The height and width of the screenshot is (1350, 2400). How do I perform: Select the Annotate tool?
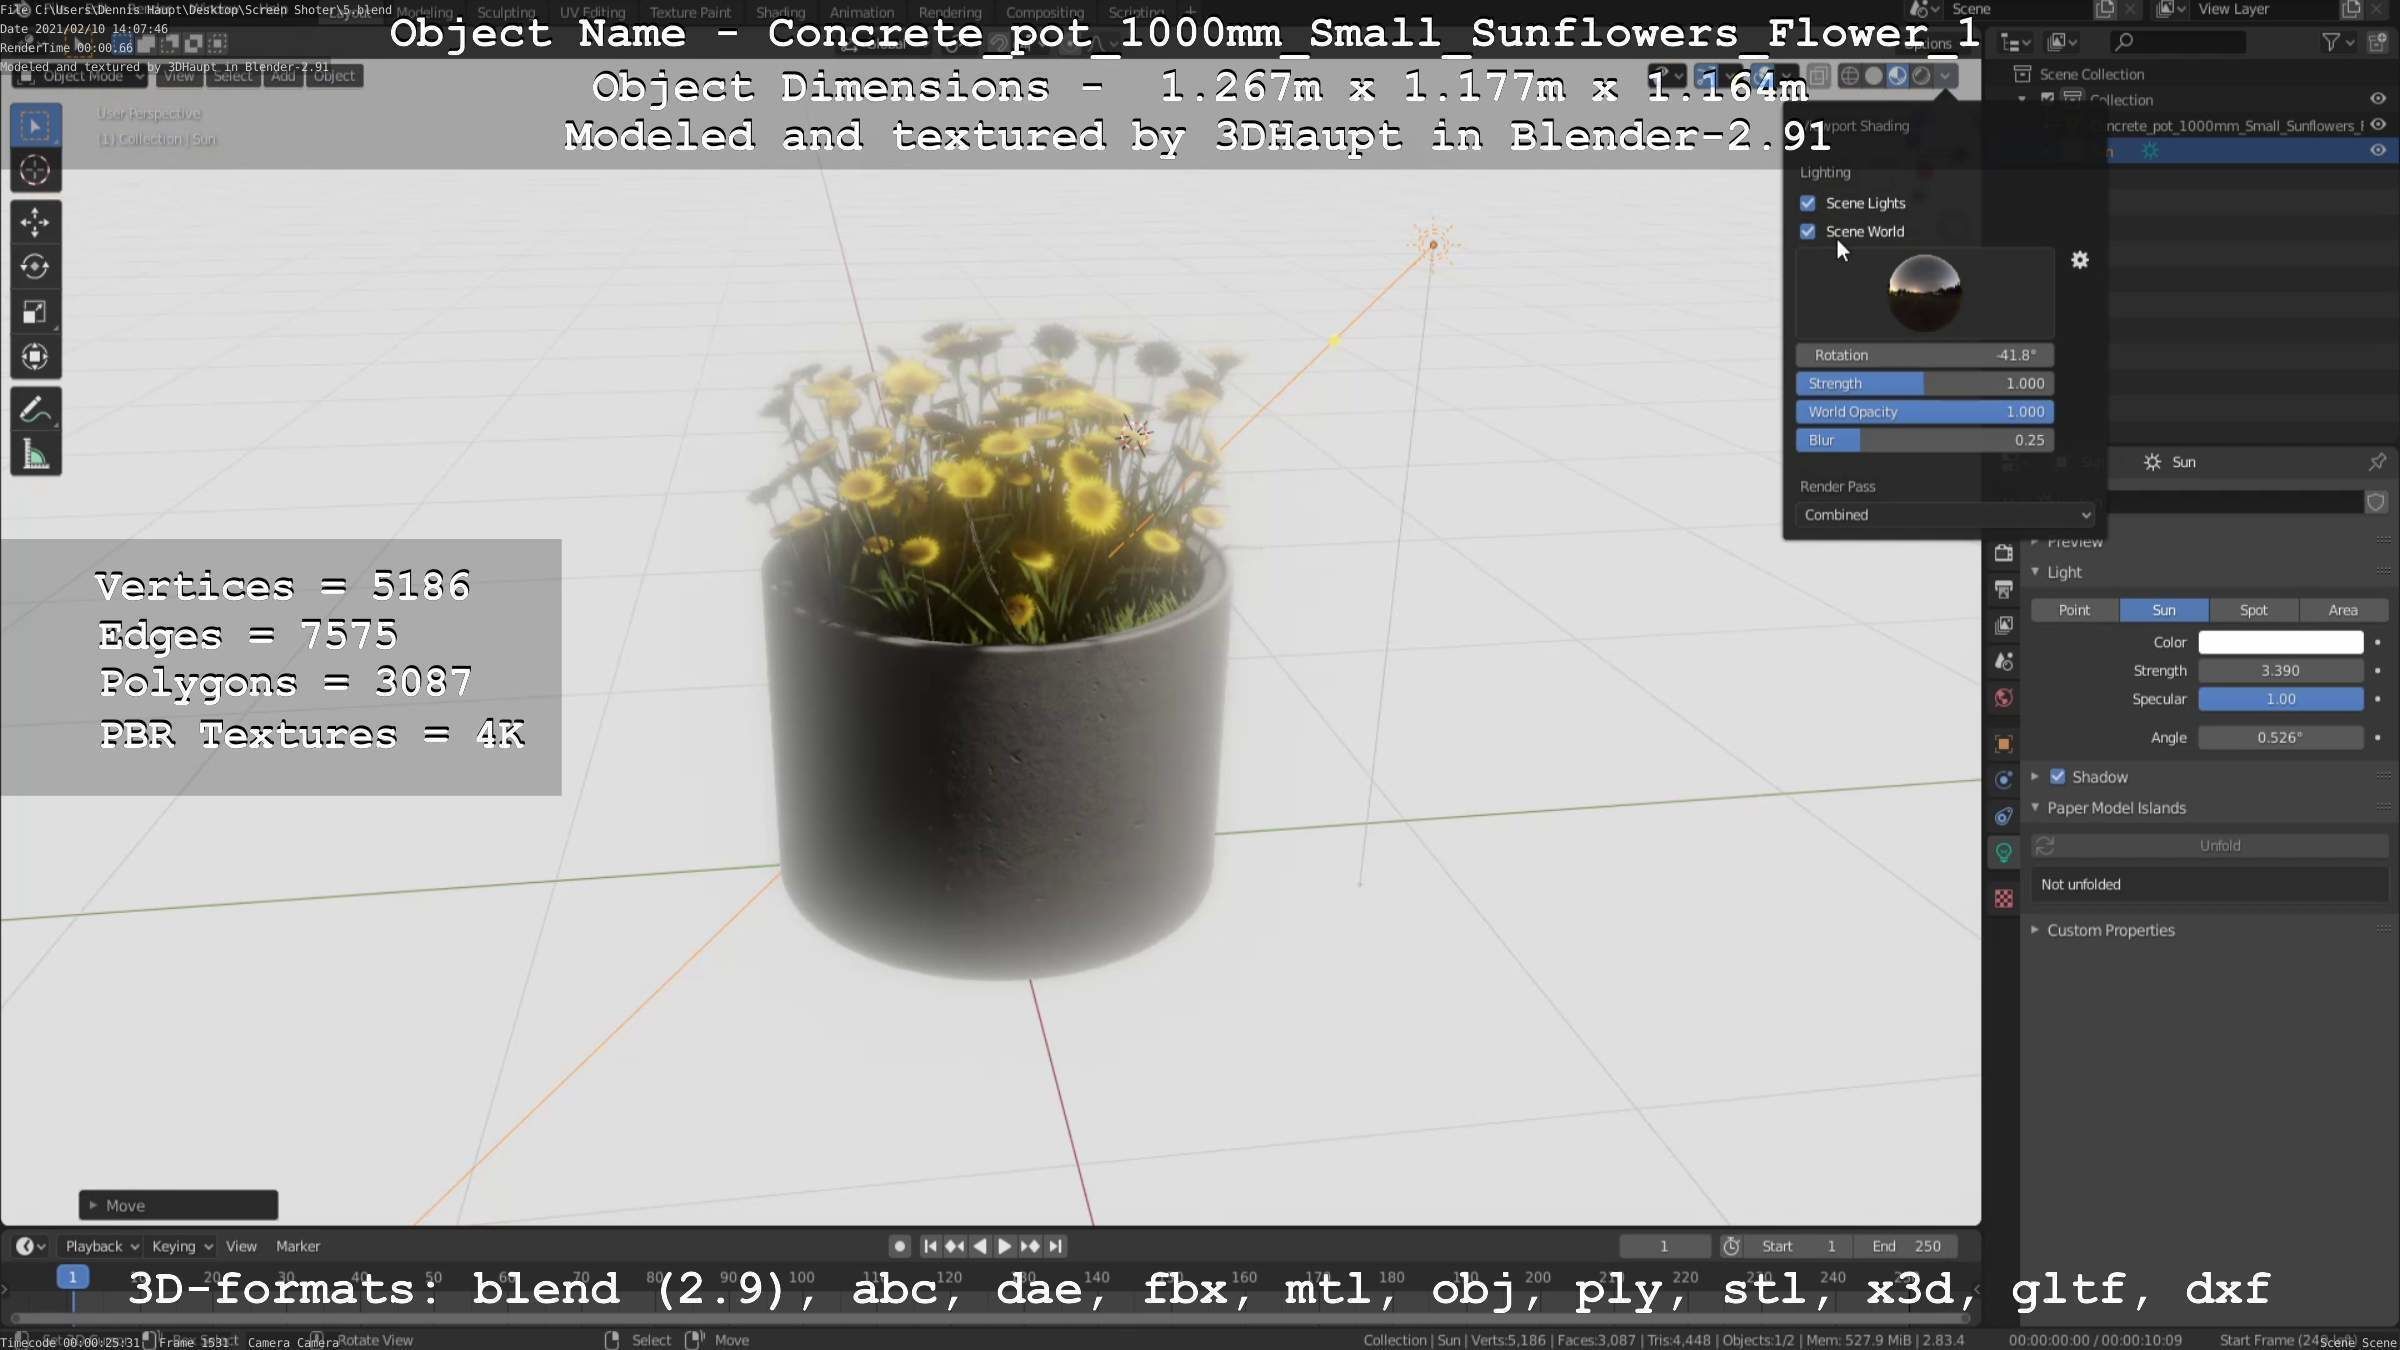(x=35, y=410)
